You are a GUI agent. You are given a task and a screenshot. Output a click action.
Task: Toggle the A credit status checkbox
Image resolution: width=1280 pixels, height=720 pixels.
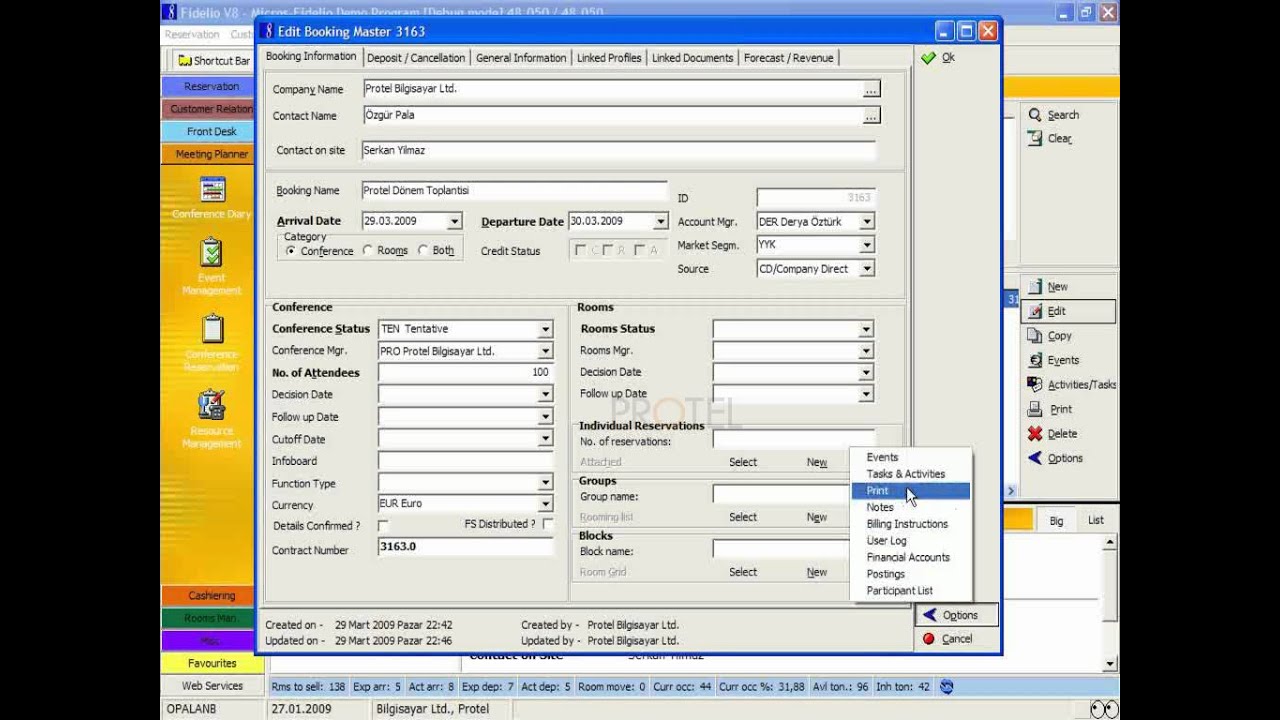point(640,250)
